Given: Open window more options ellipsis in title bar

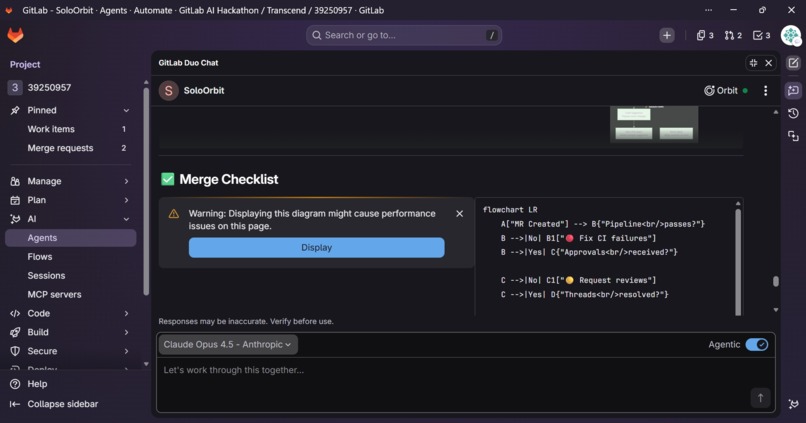Looking at the screenshot, I should click(x=708, y=10).
